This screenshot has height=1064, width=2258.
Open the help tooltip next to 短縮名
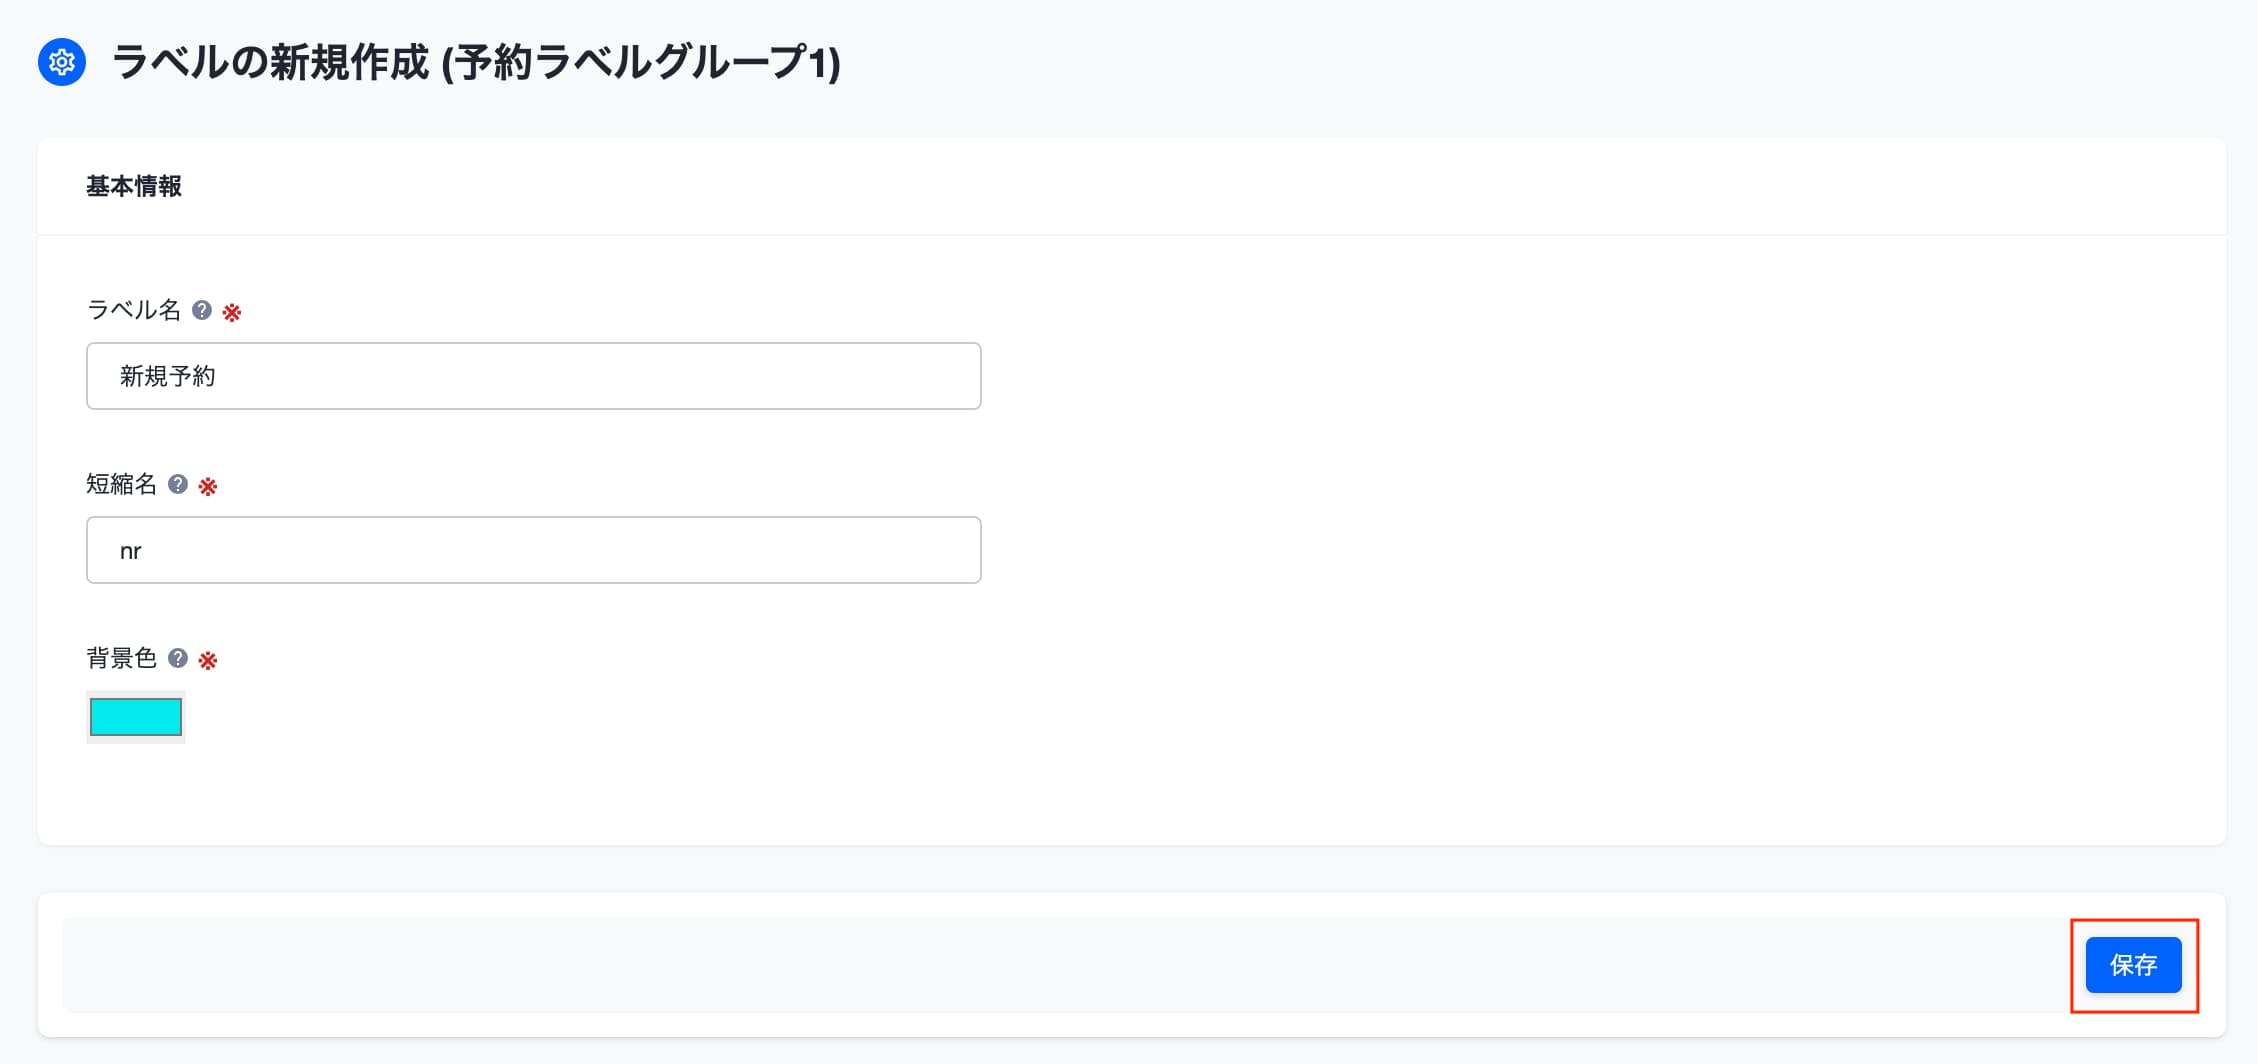(178, 484)
